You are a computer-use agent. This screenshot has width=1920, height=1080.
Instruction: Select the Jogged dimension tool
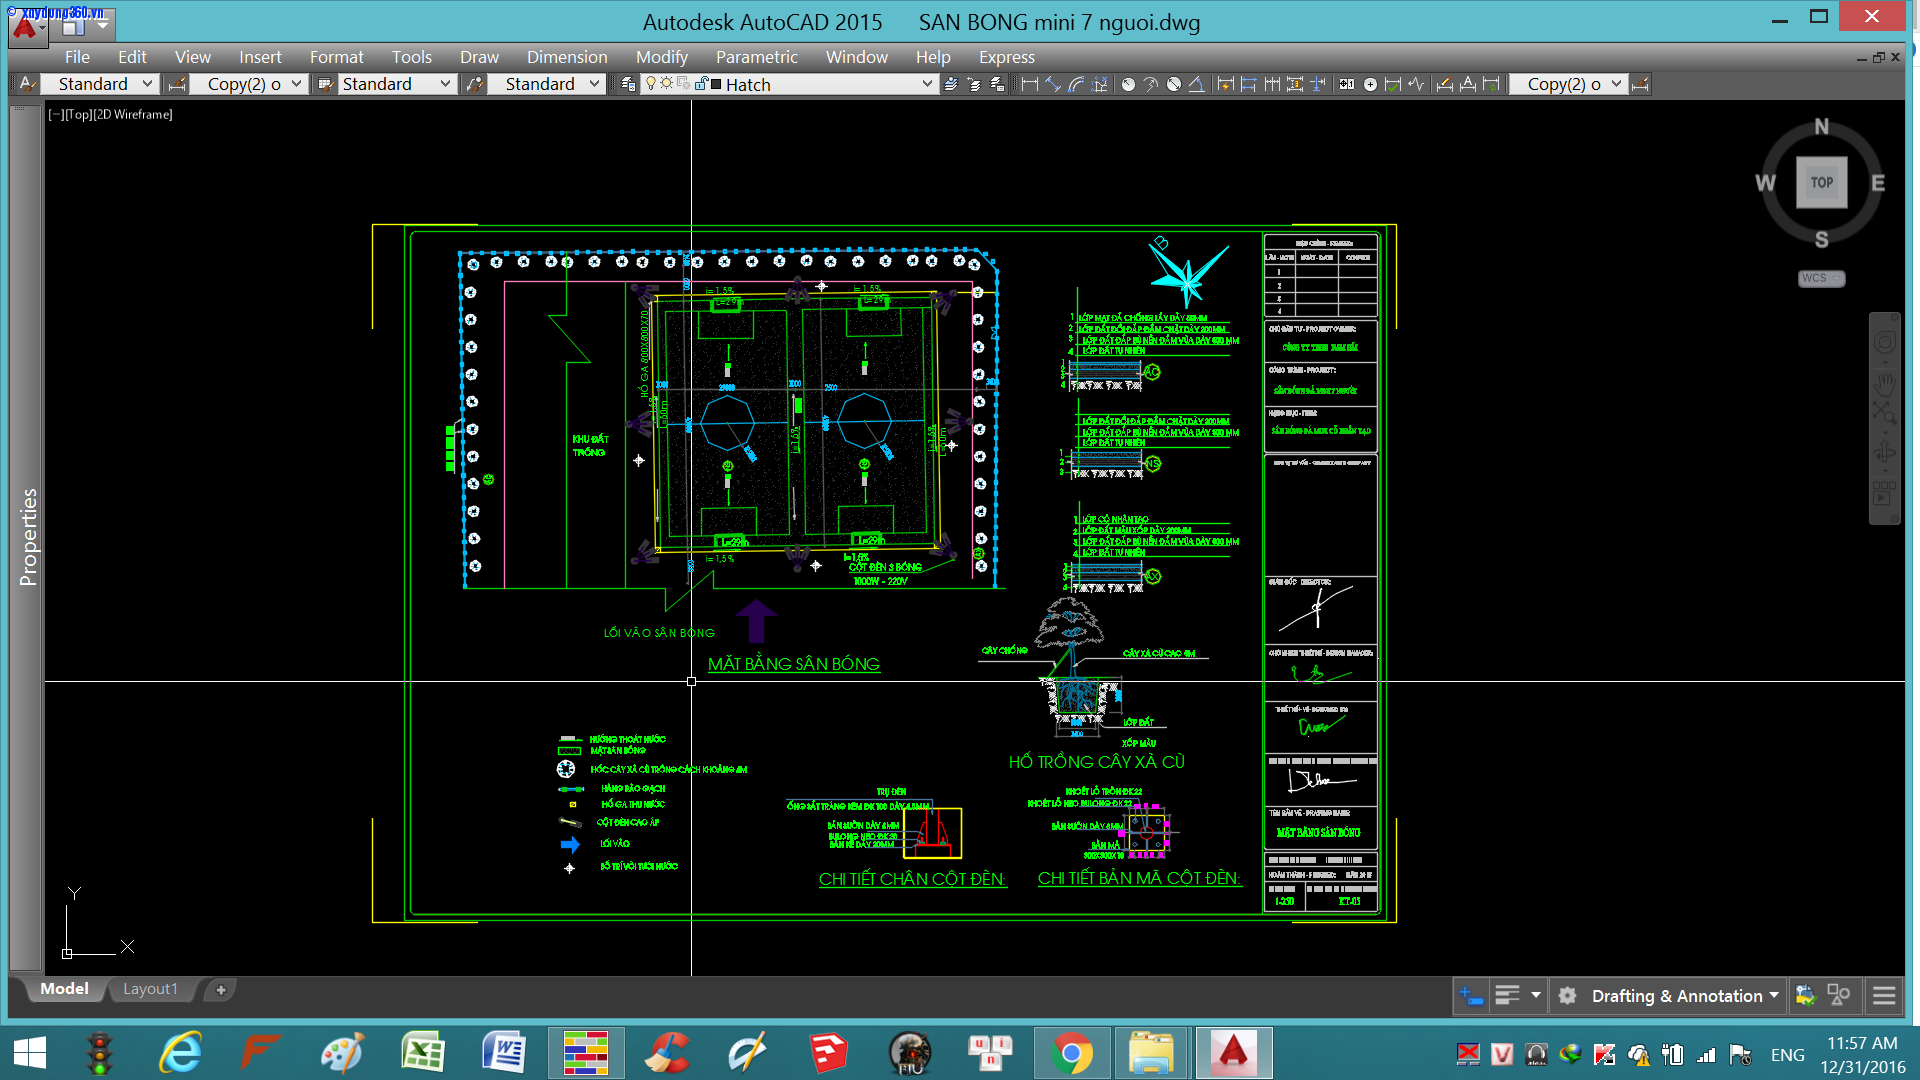click(x=1150, y=84)
